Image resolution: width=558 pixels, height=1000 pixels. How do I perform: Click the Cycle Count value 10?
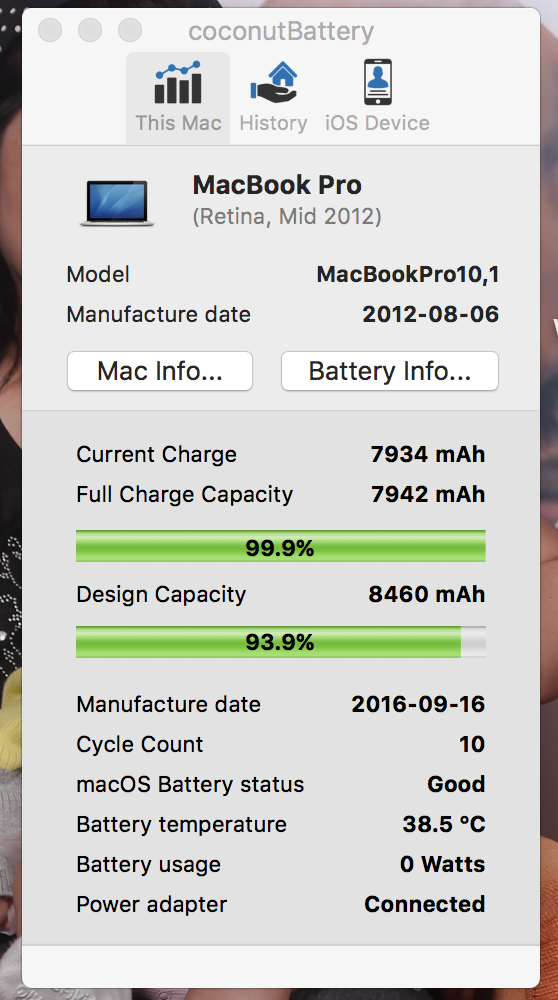[472, 744]
